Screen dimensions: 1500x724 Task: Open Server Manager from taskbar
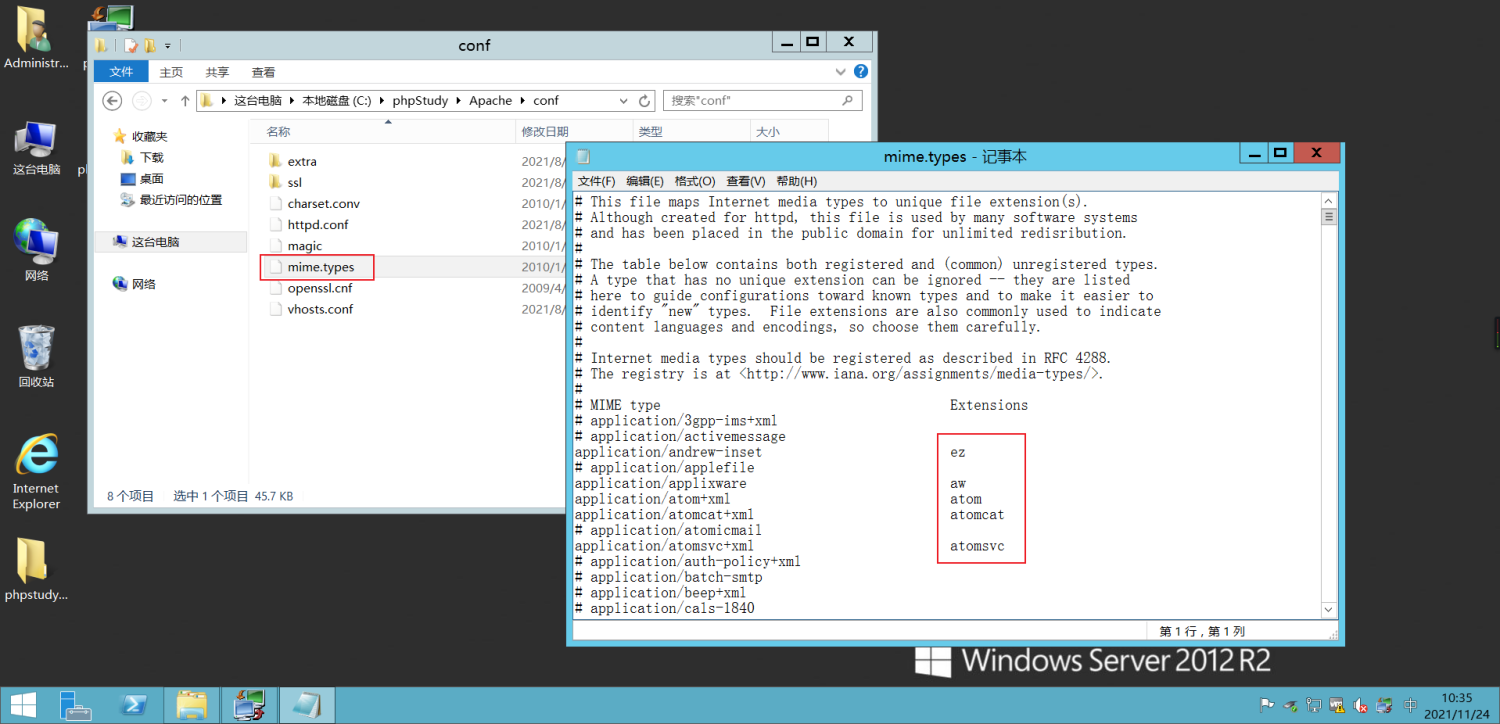[x=75, y=705]
